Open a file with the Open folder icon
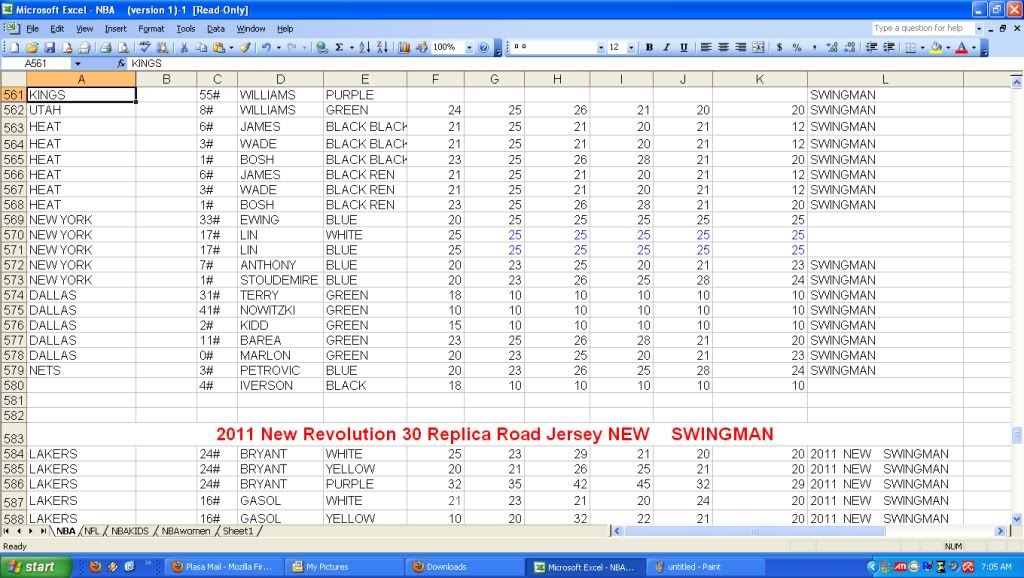Screen dimensions: 1024x578 pos(32,48)
